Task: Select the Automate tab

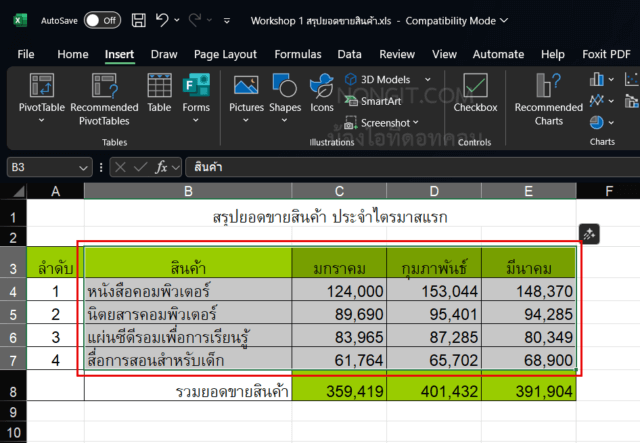Action: 498,54
